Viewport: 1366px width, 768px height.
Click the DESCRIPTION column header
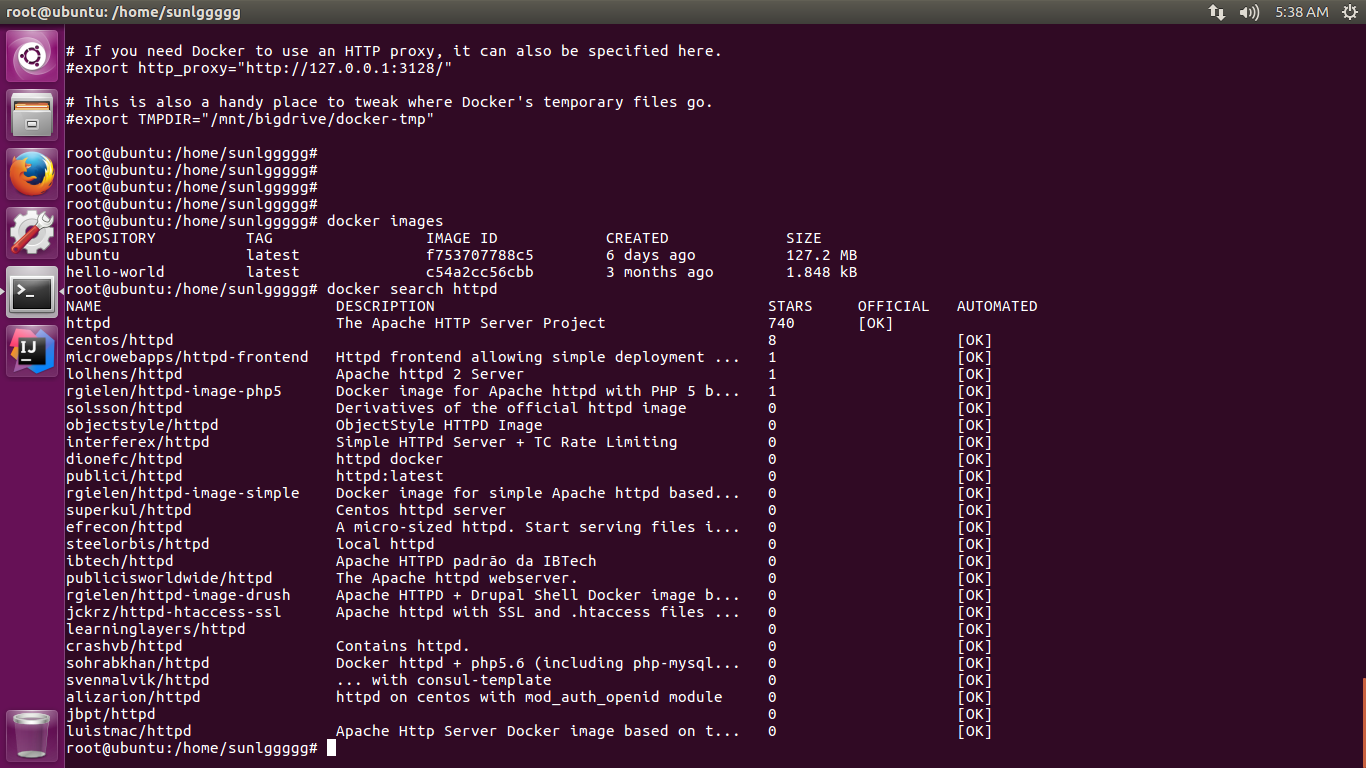tap(385, 306)
